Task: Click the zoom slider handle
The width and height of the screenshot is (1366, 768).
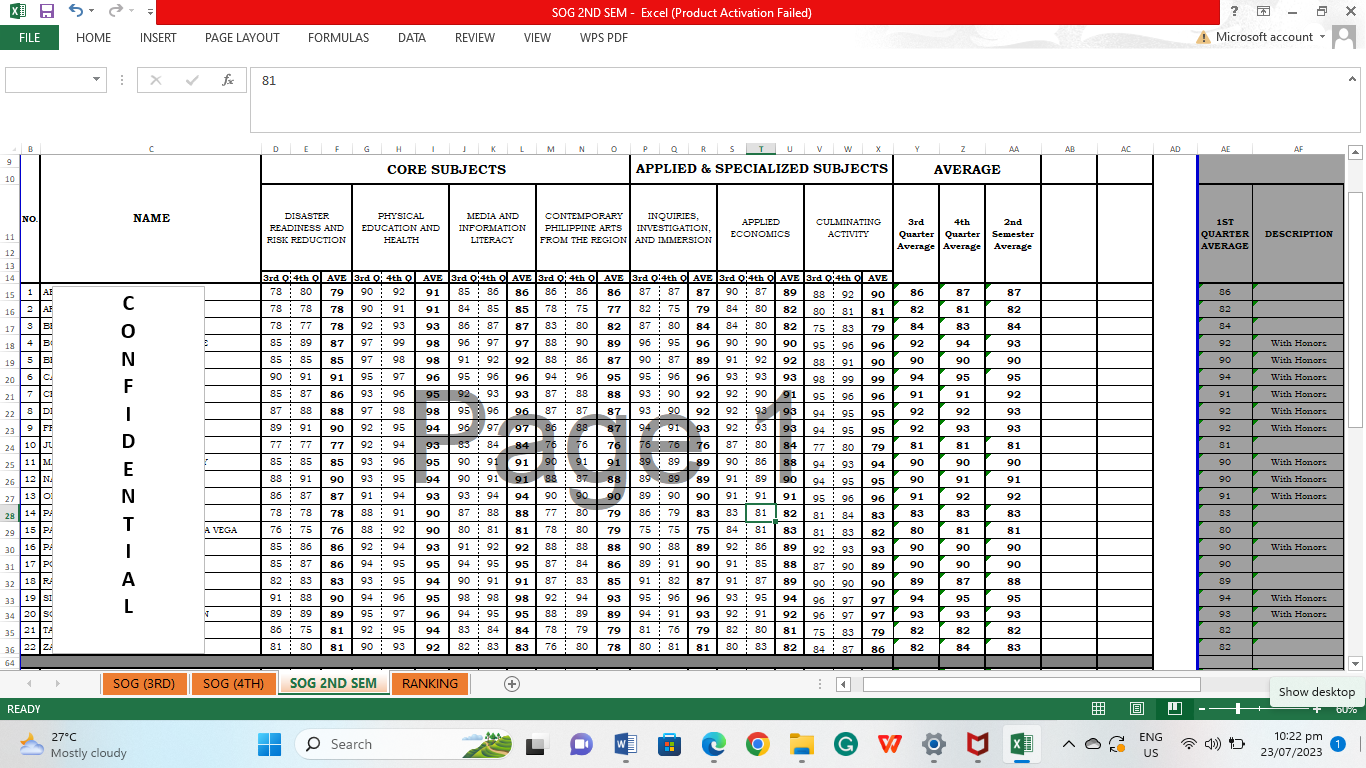Action: 1238,709
